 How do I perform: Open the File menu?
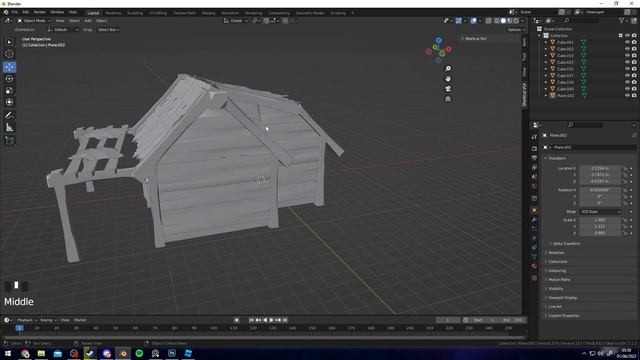[15, 12]
